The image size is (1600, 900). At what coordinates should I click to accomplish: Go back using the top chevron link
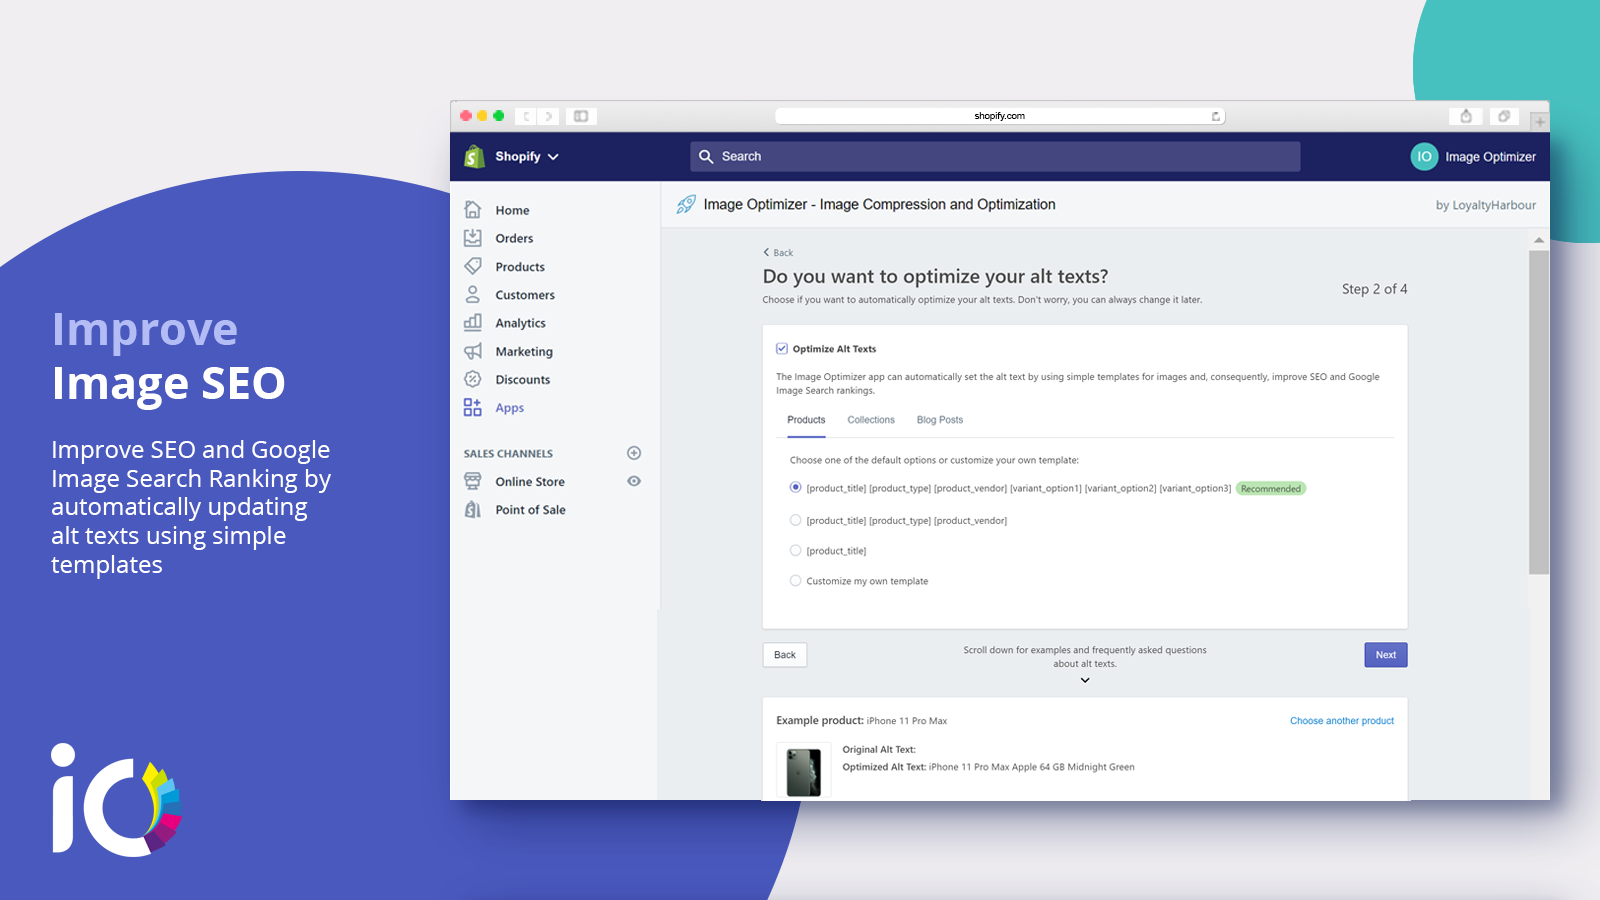pos(778,253)
